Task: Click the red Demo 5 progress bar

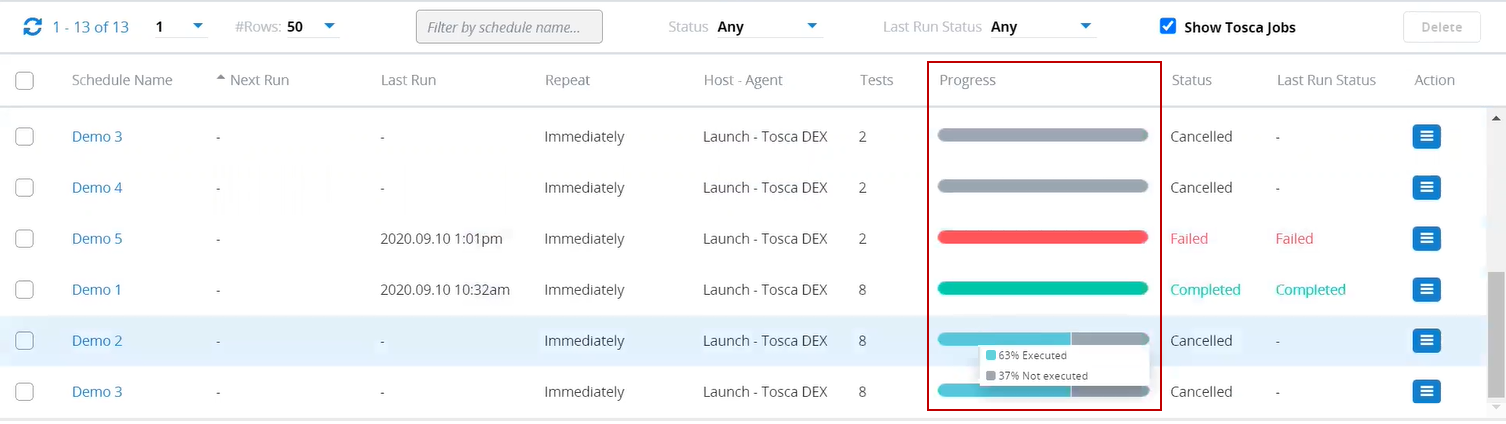Action: click(x=1042, y=238)
